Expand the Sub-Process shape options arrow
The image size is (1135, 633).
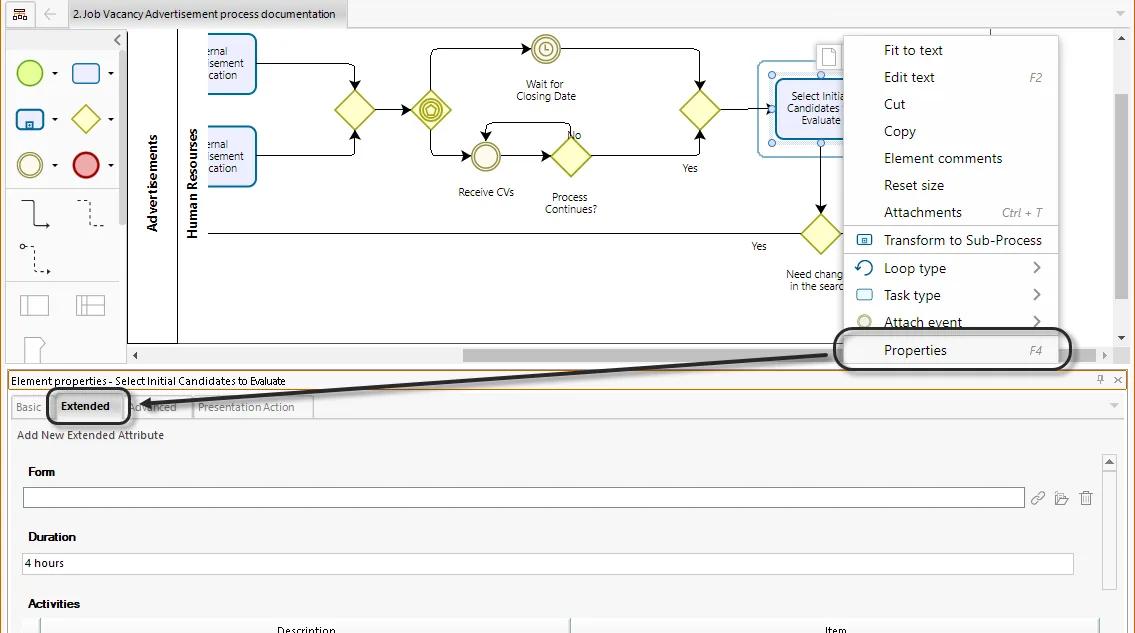[55, 120]
